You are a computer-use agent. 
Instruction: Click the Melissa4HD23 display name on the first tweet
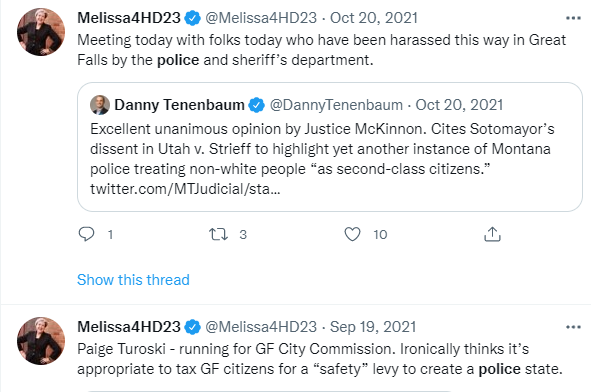tap(129, 18)
